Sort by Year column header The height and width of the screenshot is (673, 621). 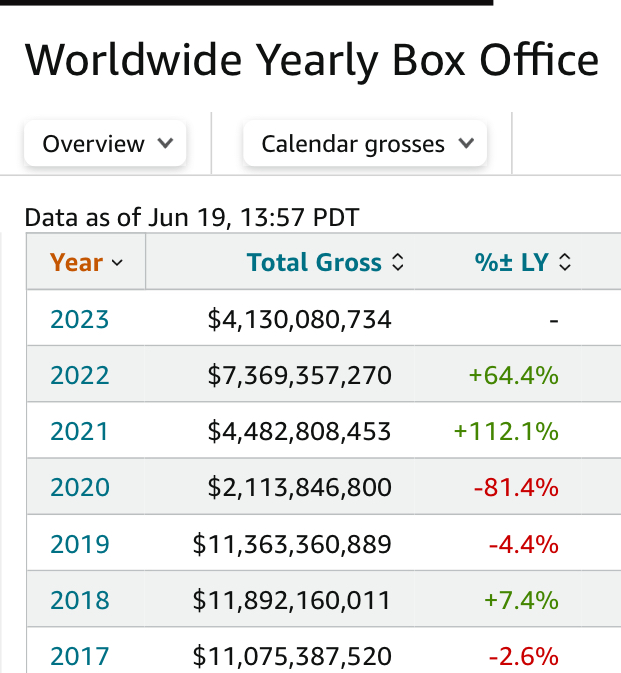pos(76,263)
